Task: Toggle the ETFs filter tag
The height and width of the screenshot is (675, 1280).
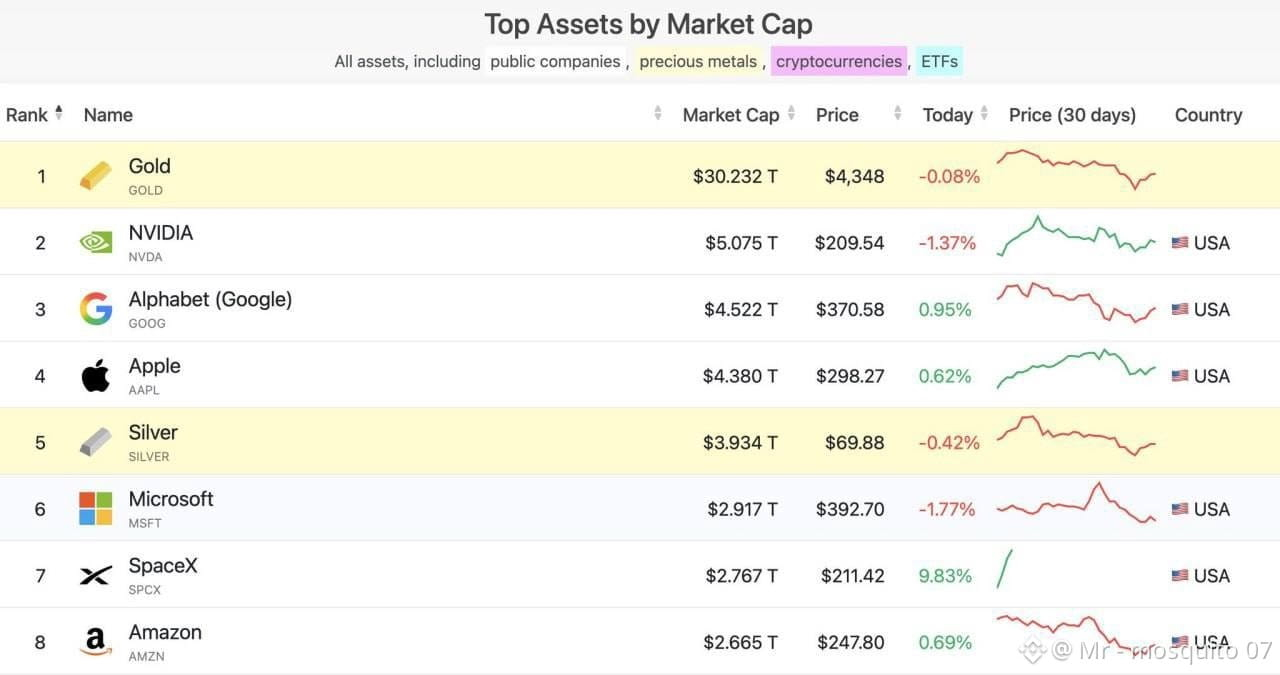Action: 939,61
